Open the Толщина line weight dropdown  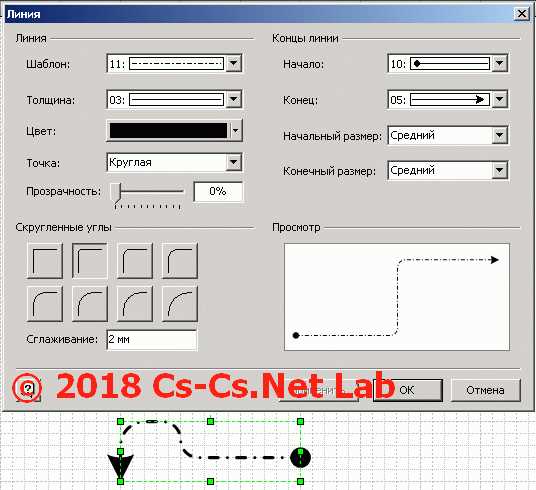click(234, 100)
